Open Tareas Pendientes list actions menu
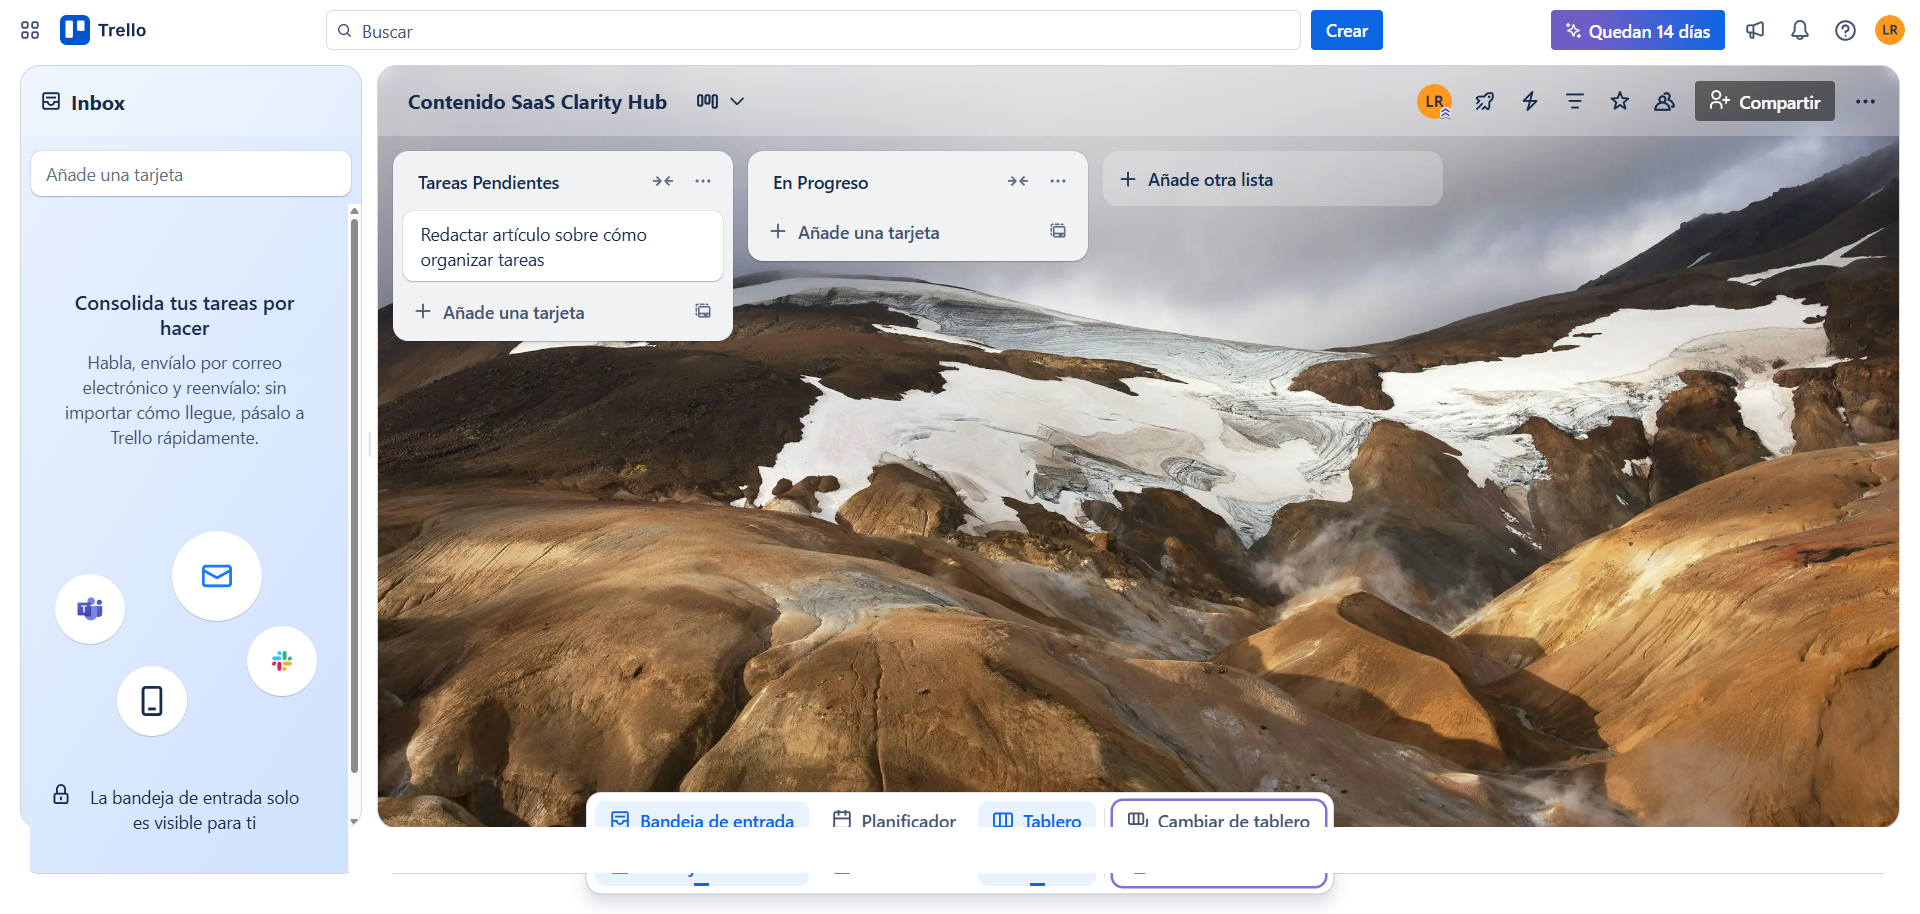 pyautogui.click(x=703, y=181)
